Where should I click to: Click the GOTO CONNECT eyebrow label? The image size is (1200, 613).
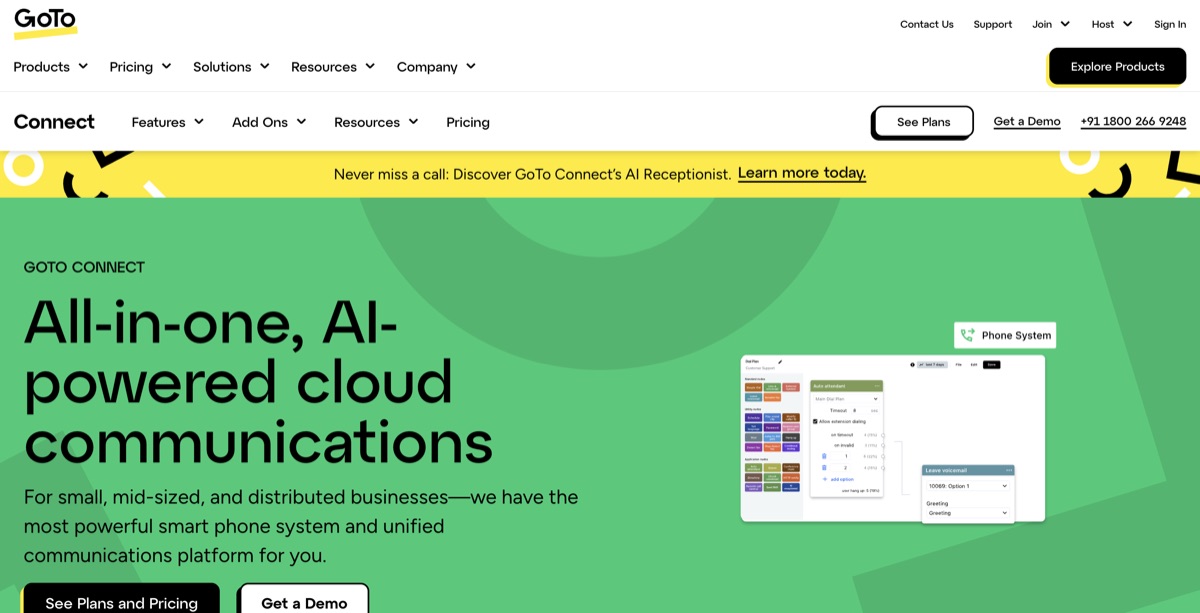point(84,267)
